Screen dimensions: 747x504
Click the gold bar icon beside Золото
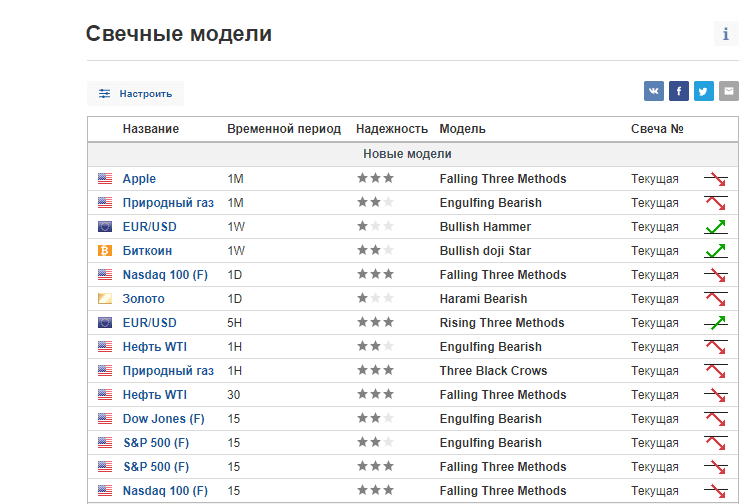pyautogui.click(x=105, y=299)
